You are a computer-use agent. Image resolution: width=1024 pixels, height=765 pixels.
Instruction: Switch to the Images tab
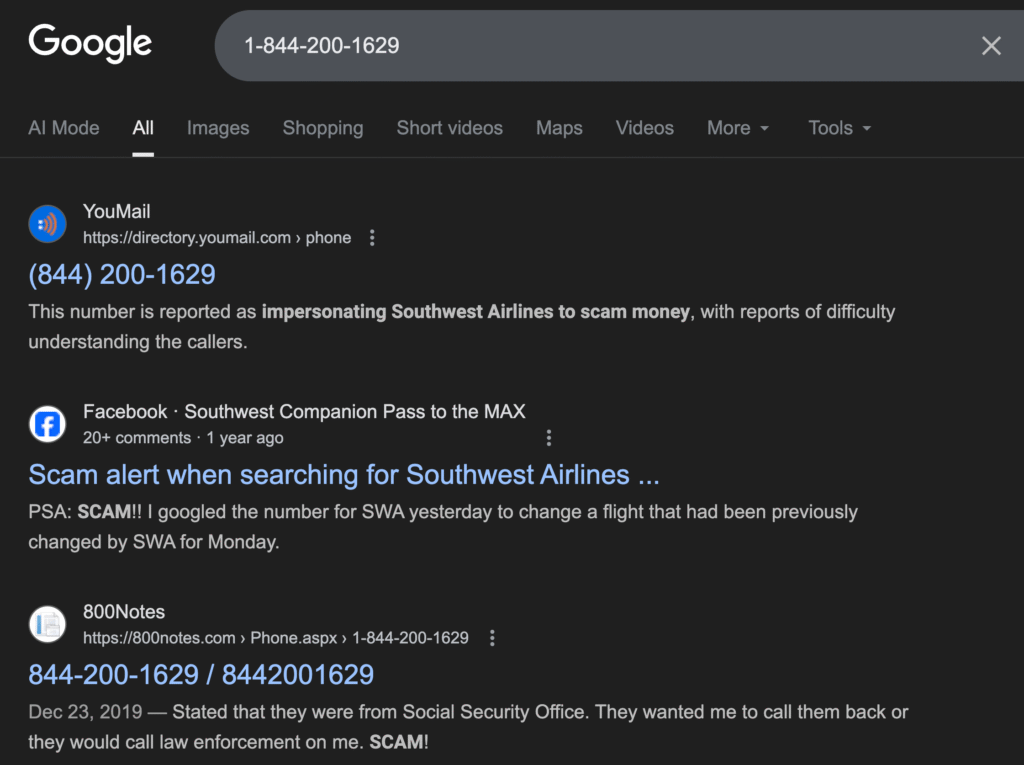[x=218, y=128]
